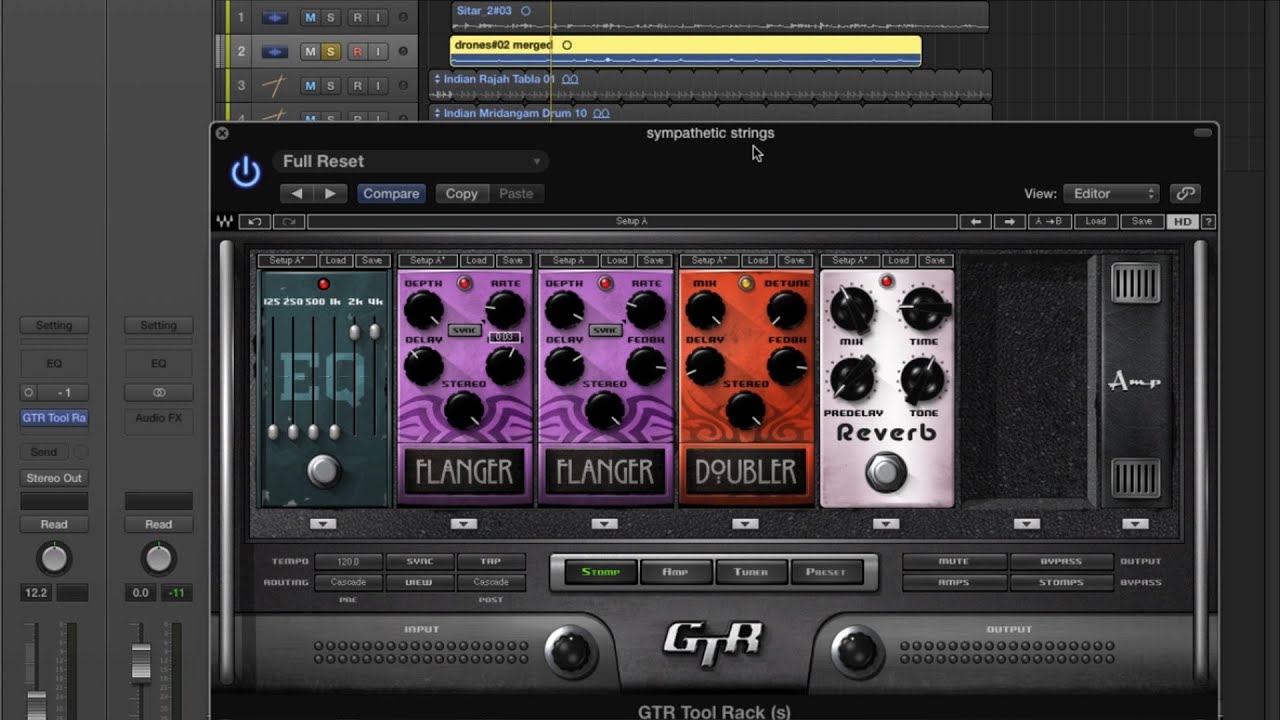Click the Doubler Detune knob
1280x720 pixels.
(x=787, y=310)
